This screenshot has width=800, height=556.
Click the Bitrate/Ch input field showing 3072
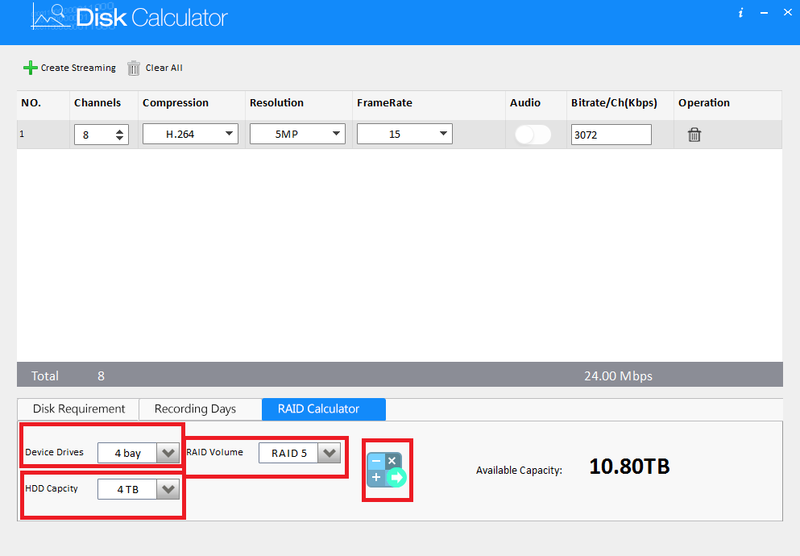(x=611, y=135)
